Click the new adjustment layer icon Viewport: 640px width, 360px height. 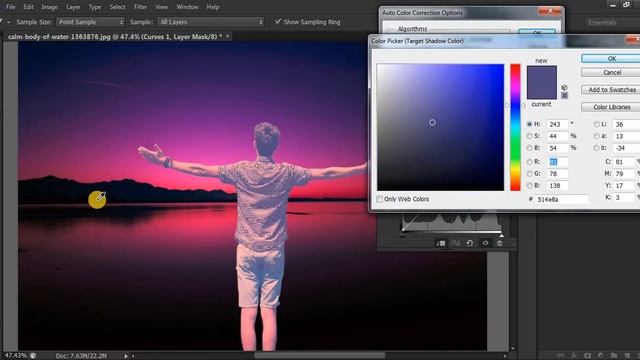(x=600, y=356)
